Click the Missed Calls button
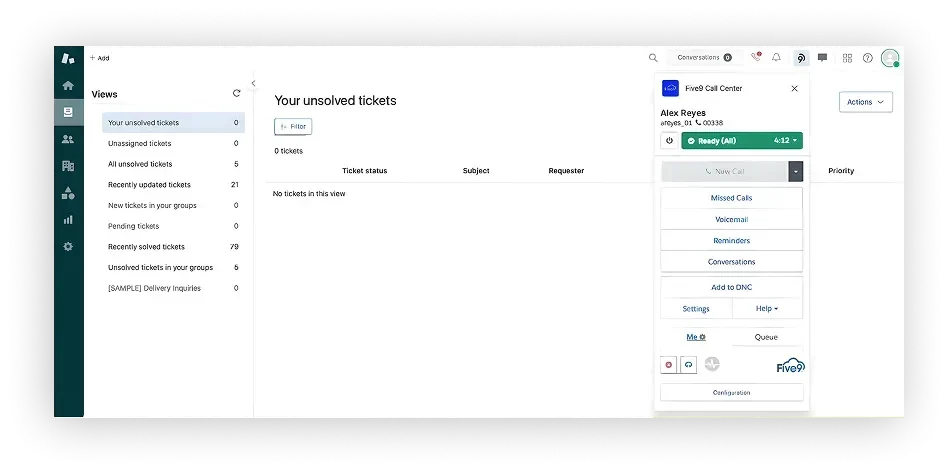Screen dimensions: 950x472 pos(731,198)
